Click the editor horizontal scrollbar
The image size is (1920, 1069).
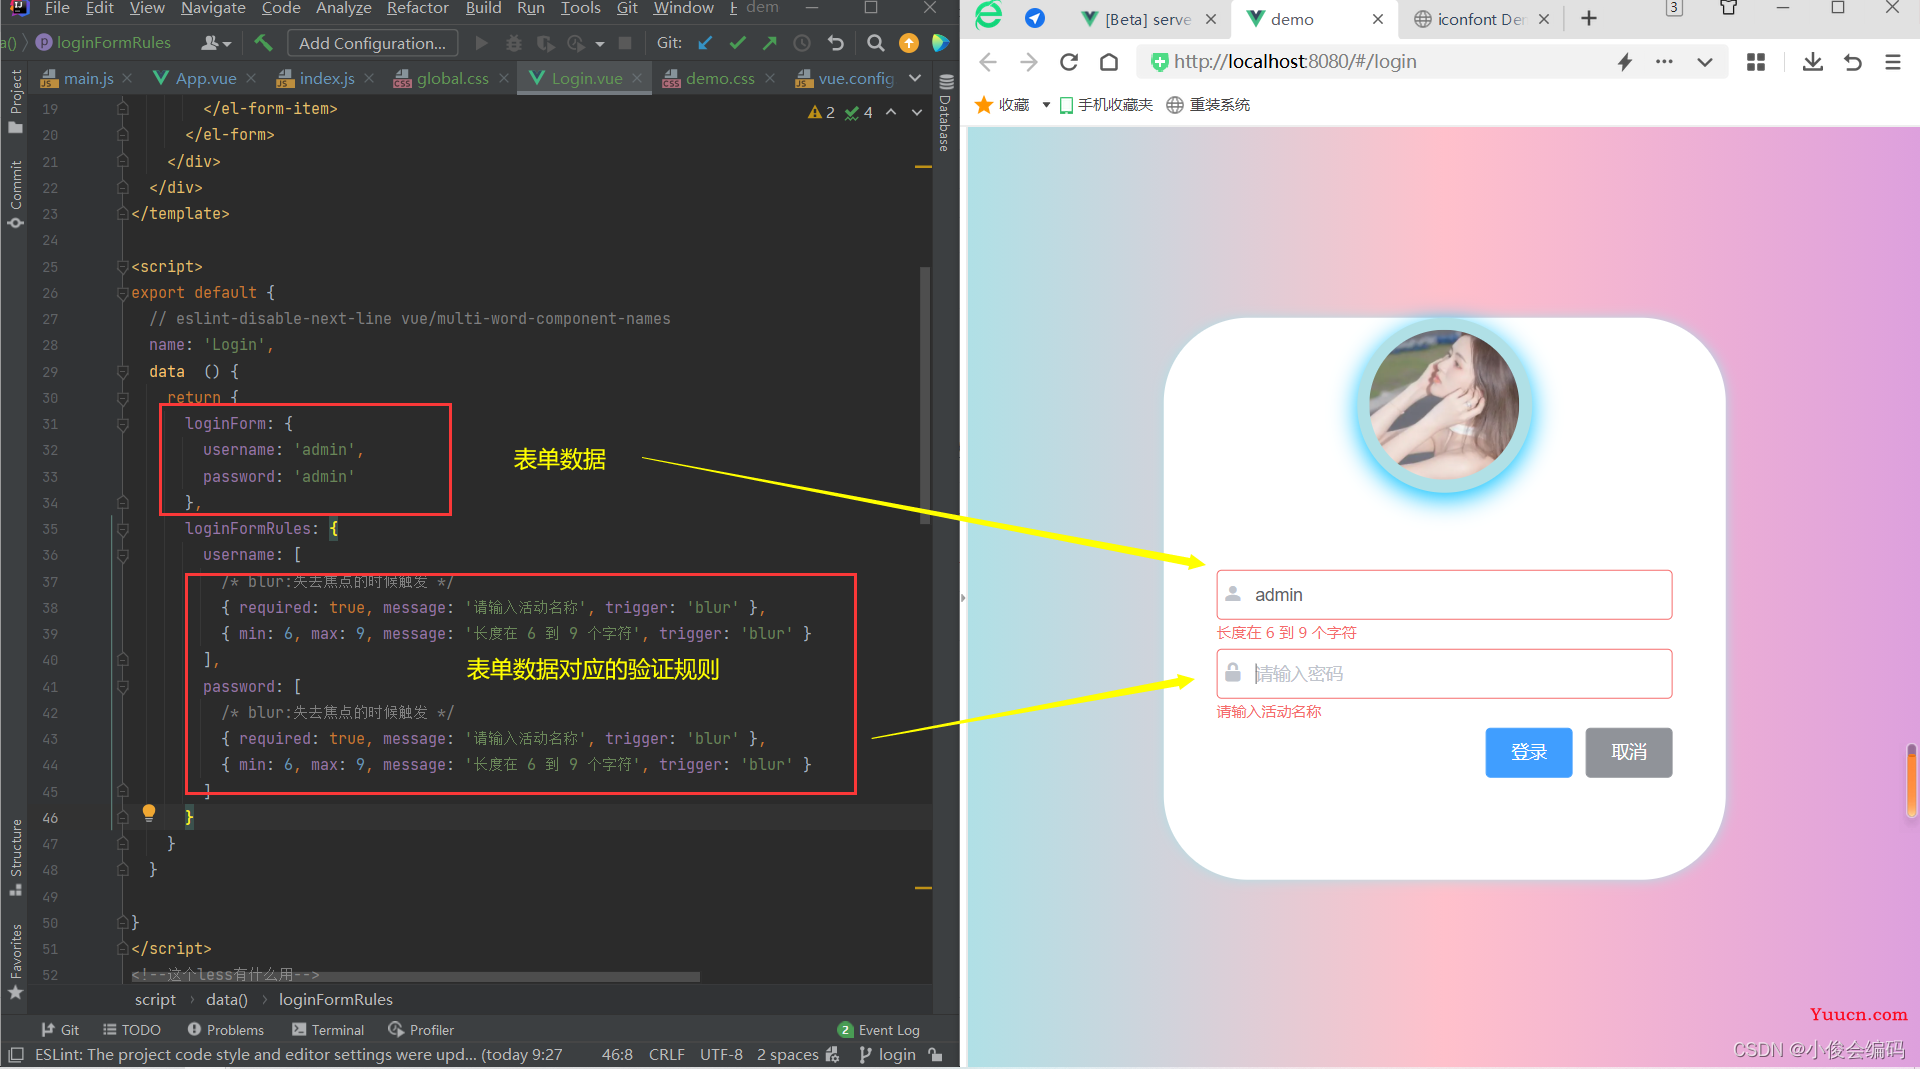tap(415, 976)
